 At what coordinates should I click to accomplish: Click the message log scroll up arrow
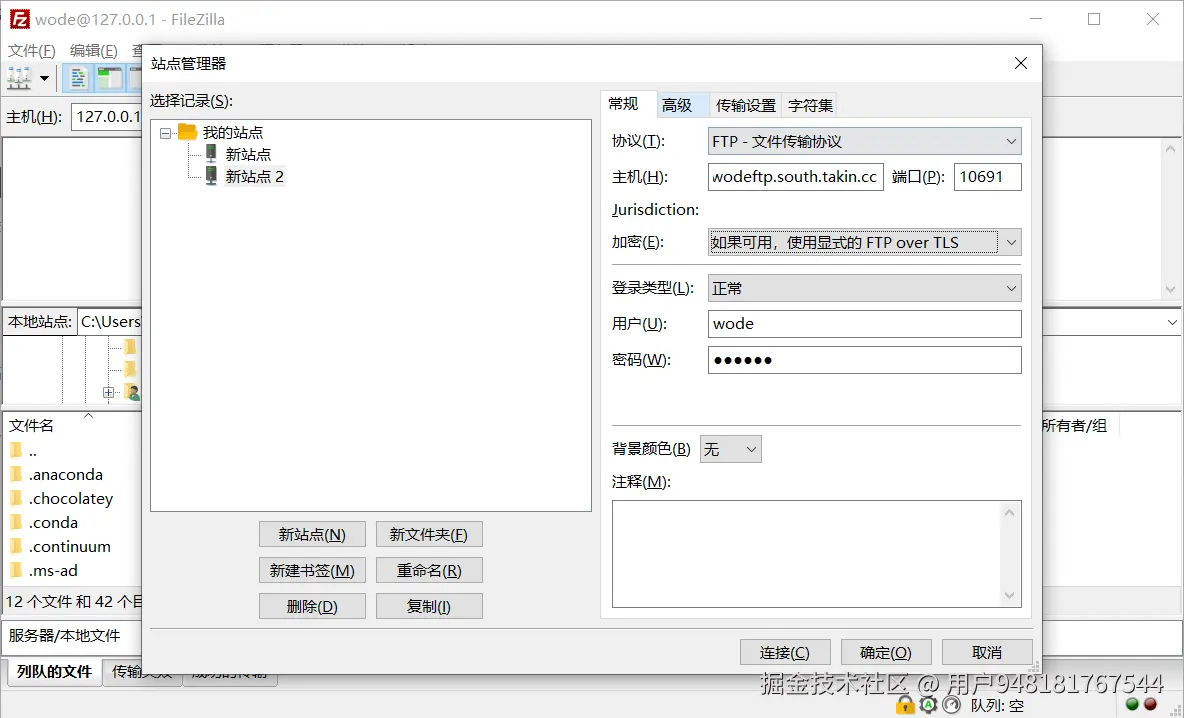coord(1170,149)
